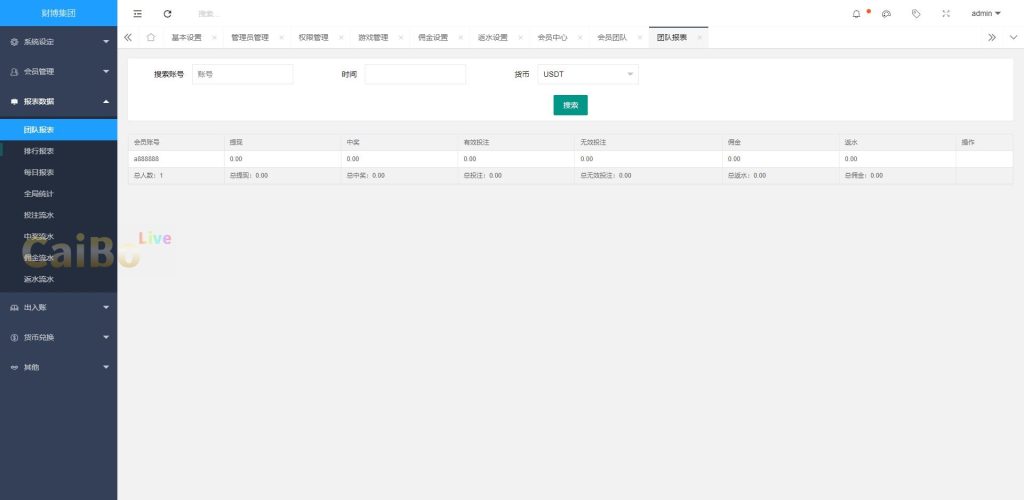1024x500 pixels.
Task: Click the green 搜索 button
Action: point(570,105)
